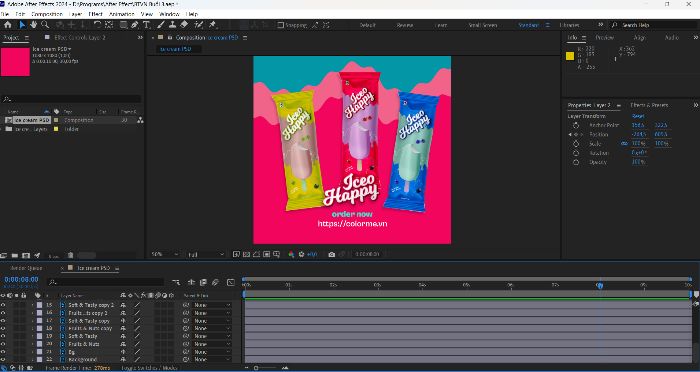700x372 pixels.
Task: Switch to Effects & Presets tab
Action: 649,105
